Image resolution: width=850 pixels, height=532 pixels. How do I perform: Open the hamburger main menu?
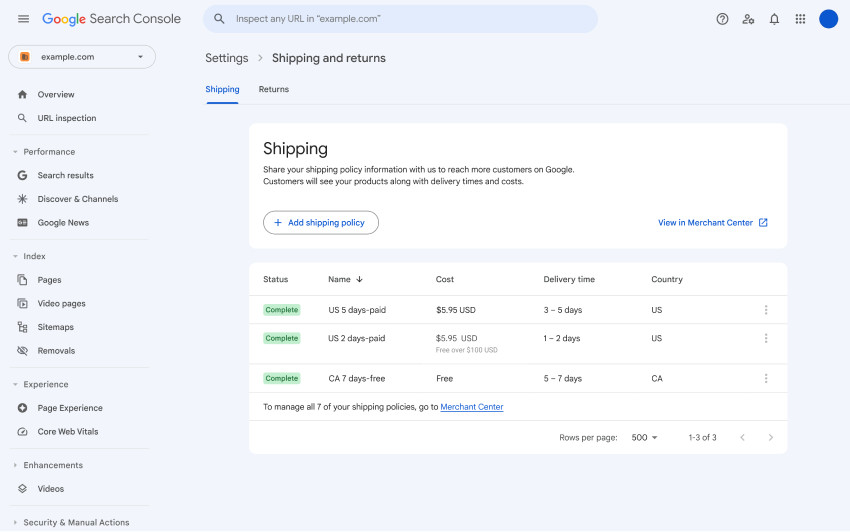23,19
